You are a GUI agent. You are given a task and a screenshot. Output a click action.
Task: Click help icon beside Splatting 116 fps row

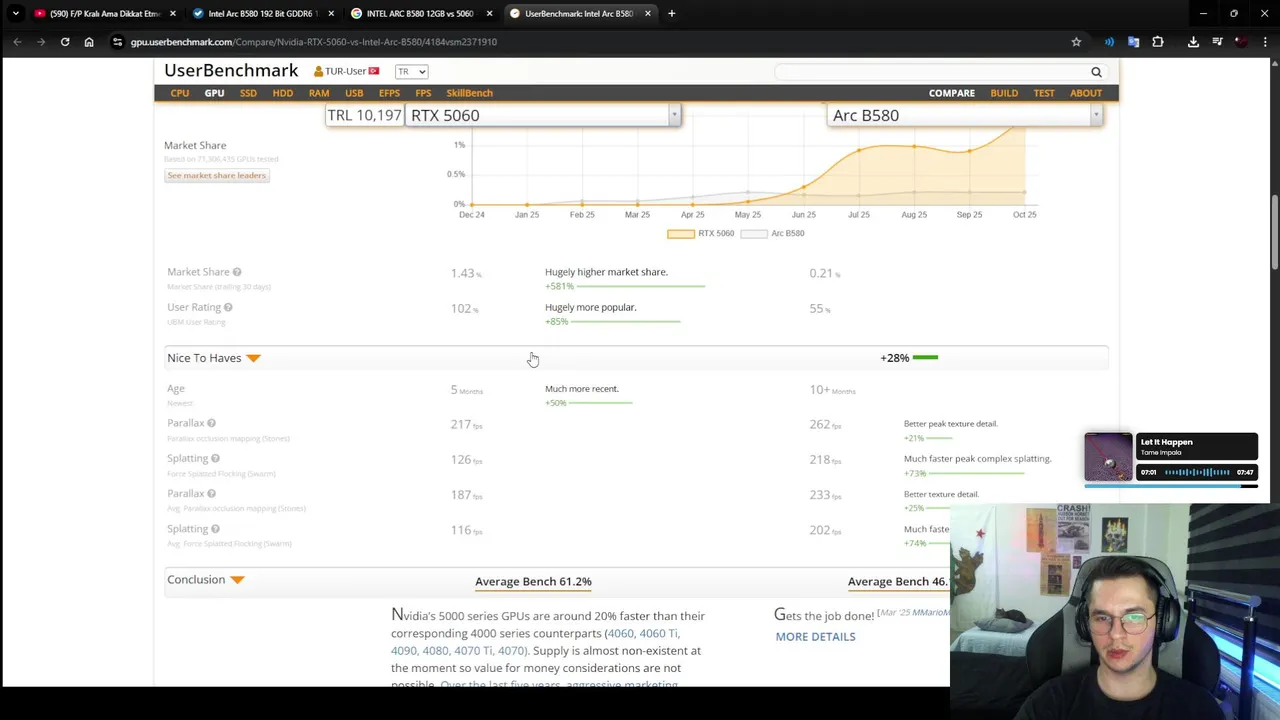(x=215, y=528)
